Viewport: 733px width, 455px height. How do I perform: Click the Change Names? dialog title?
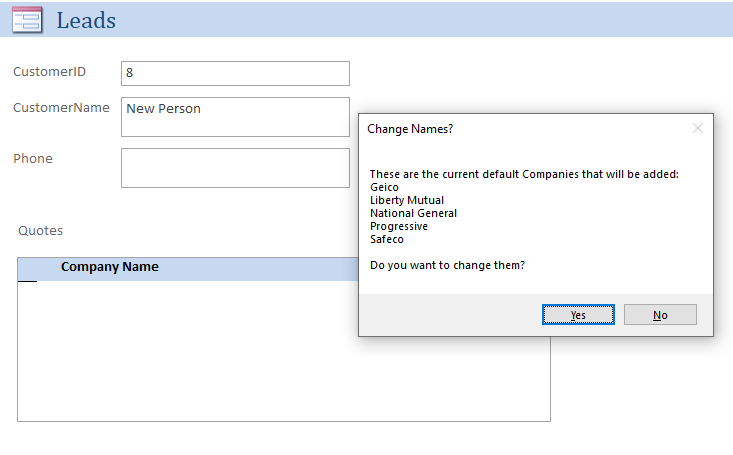410,129
